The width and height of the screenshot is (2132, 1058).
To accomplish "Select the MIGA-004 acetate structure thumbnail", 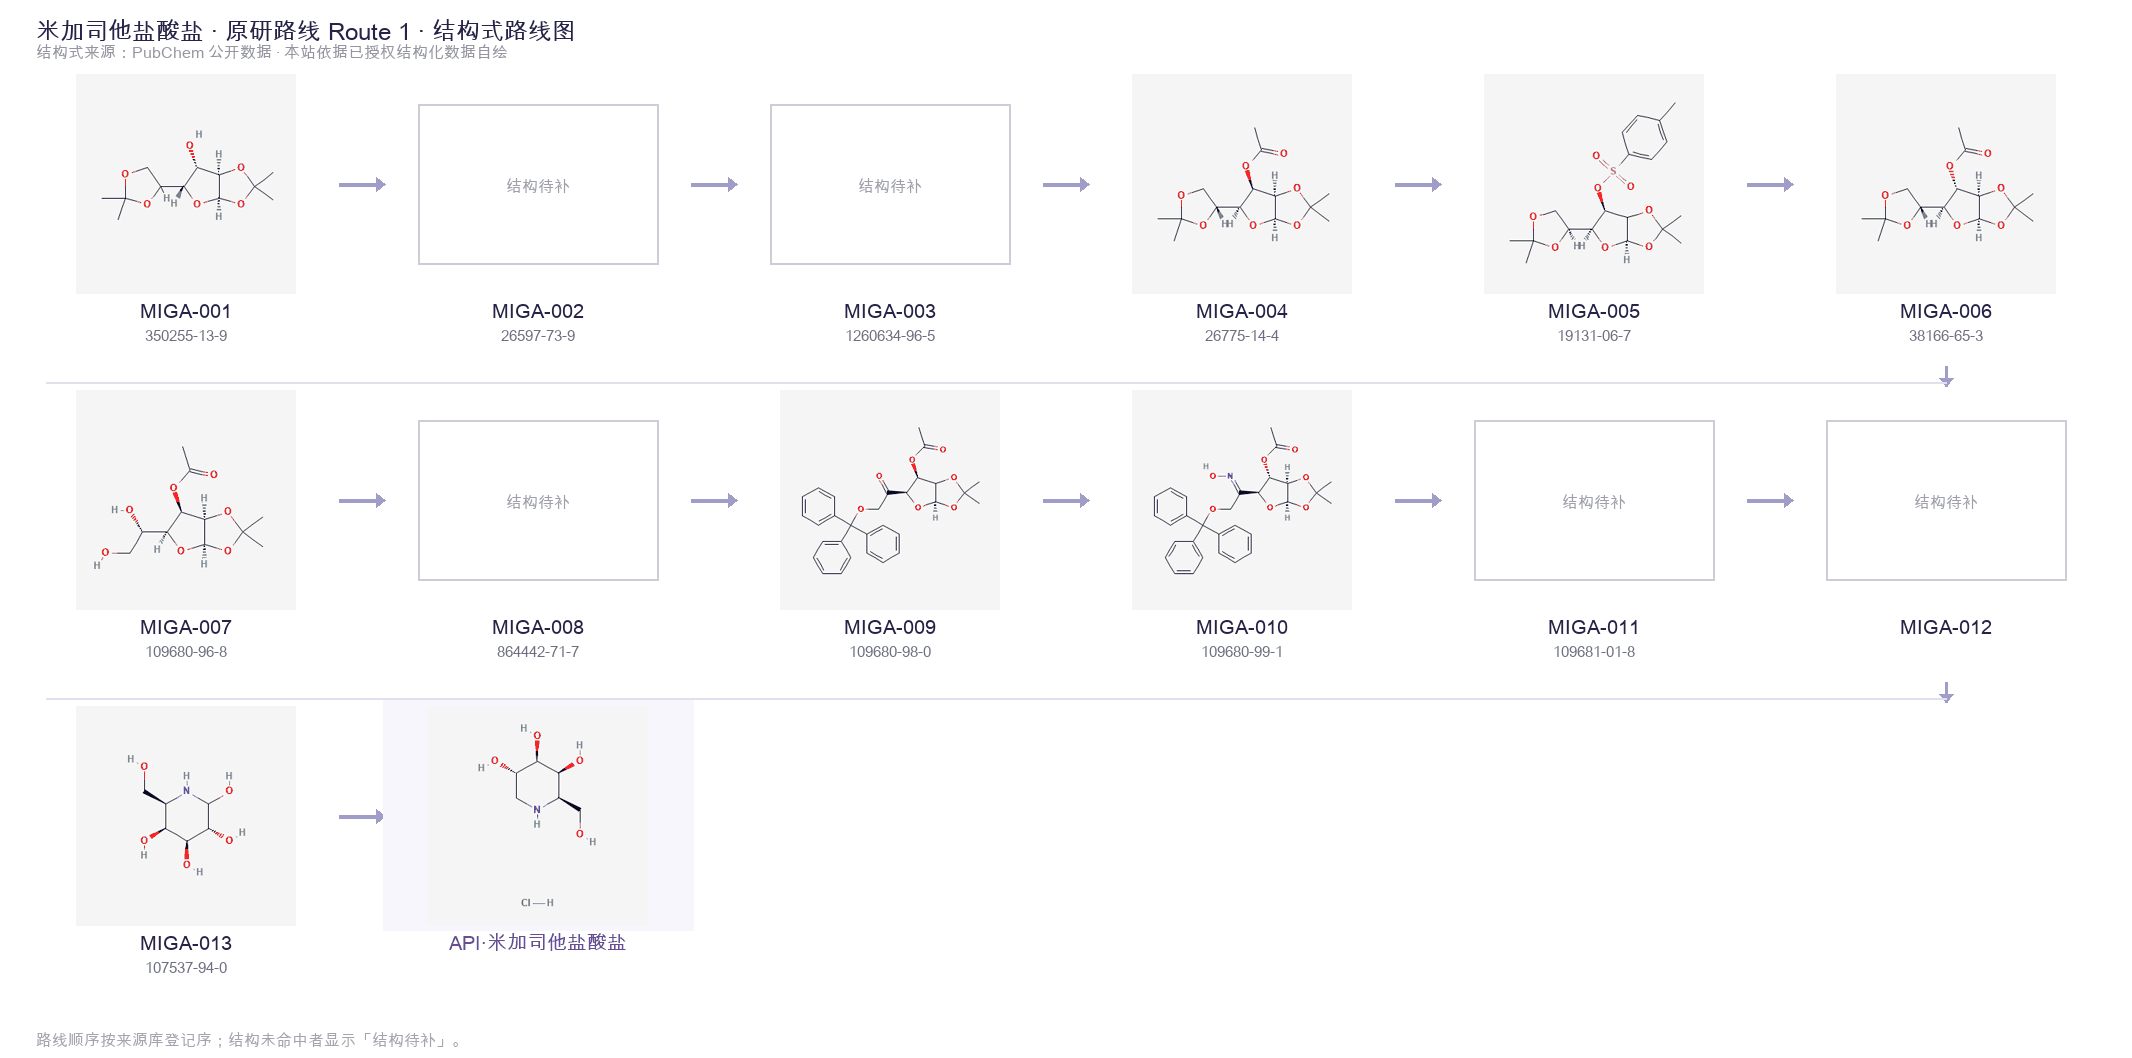I will (1242, 184).
